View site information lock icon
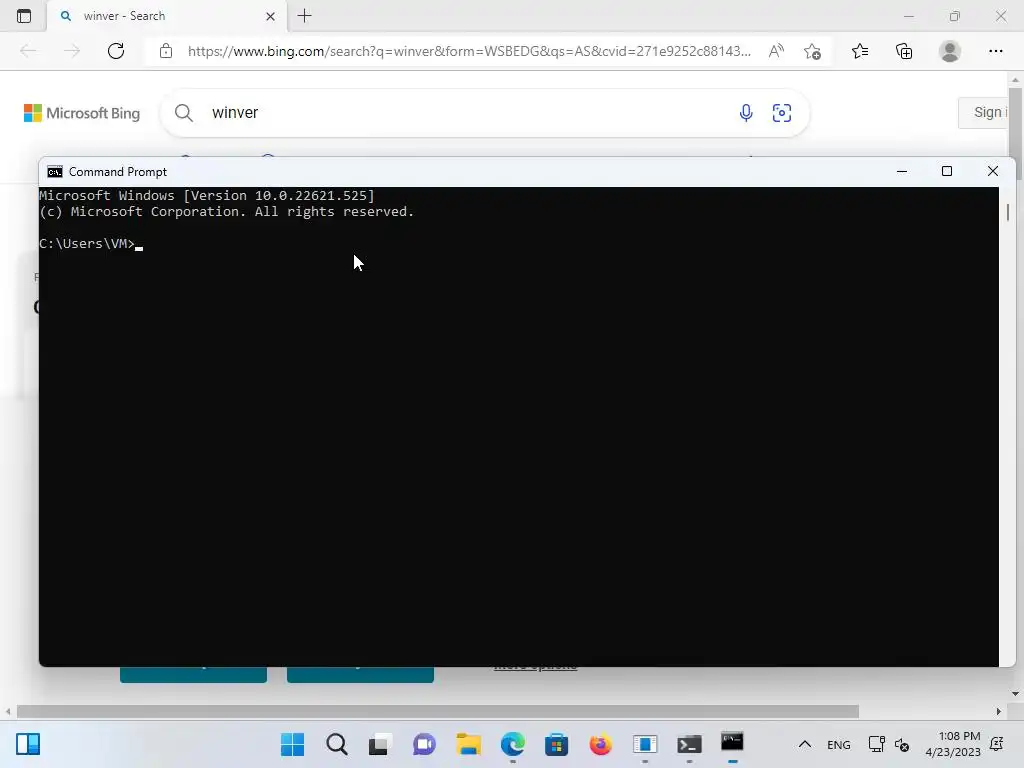This screenshot has width=1024, height=768. (x=166, y=51)
